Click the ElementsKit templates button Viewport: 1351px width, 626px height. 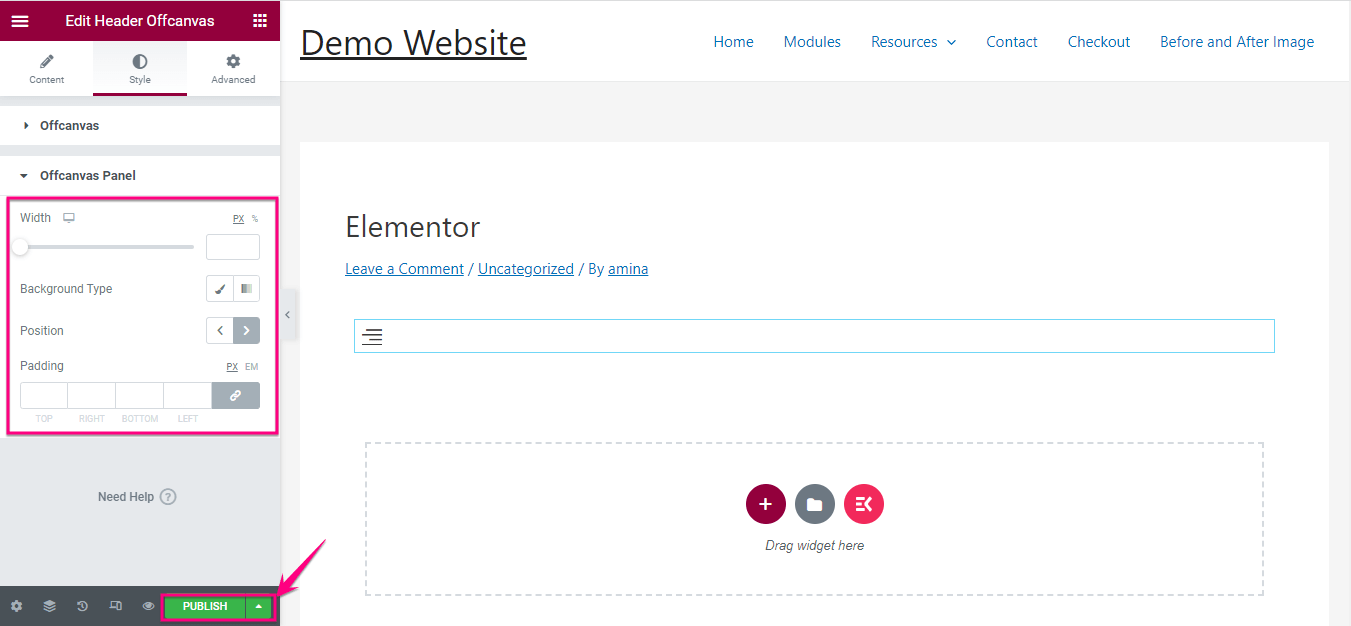click(x=864, y=504)
